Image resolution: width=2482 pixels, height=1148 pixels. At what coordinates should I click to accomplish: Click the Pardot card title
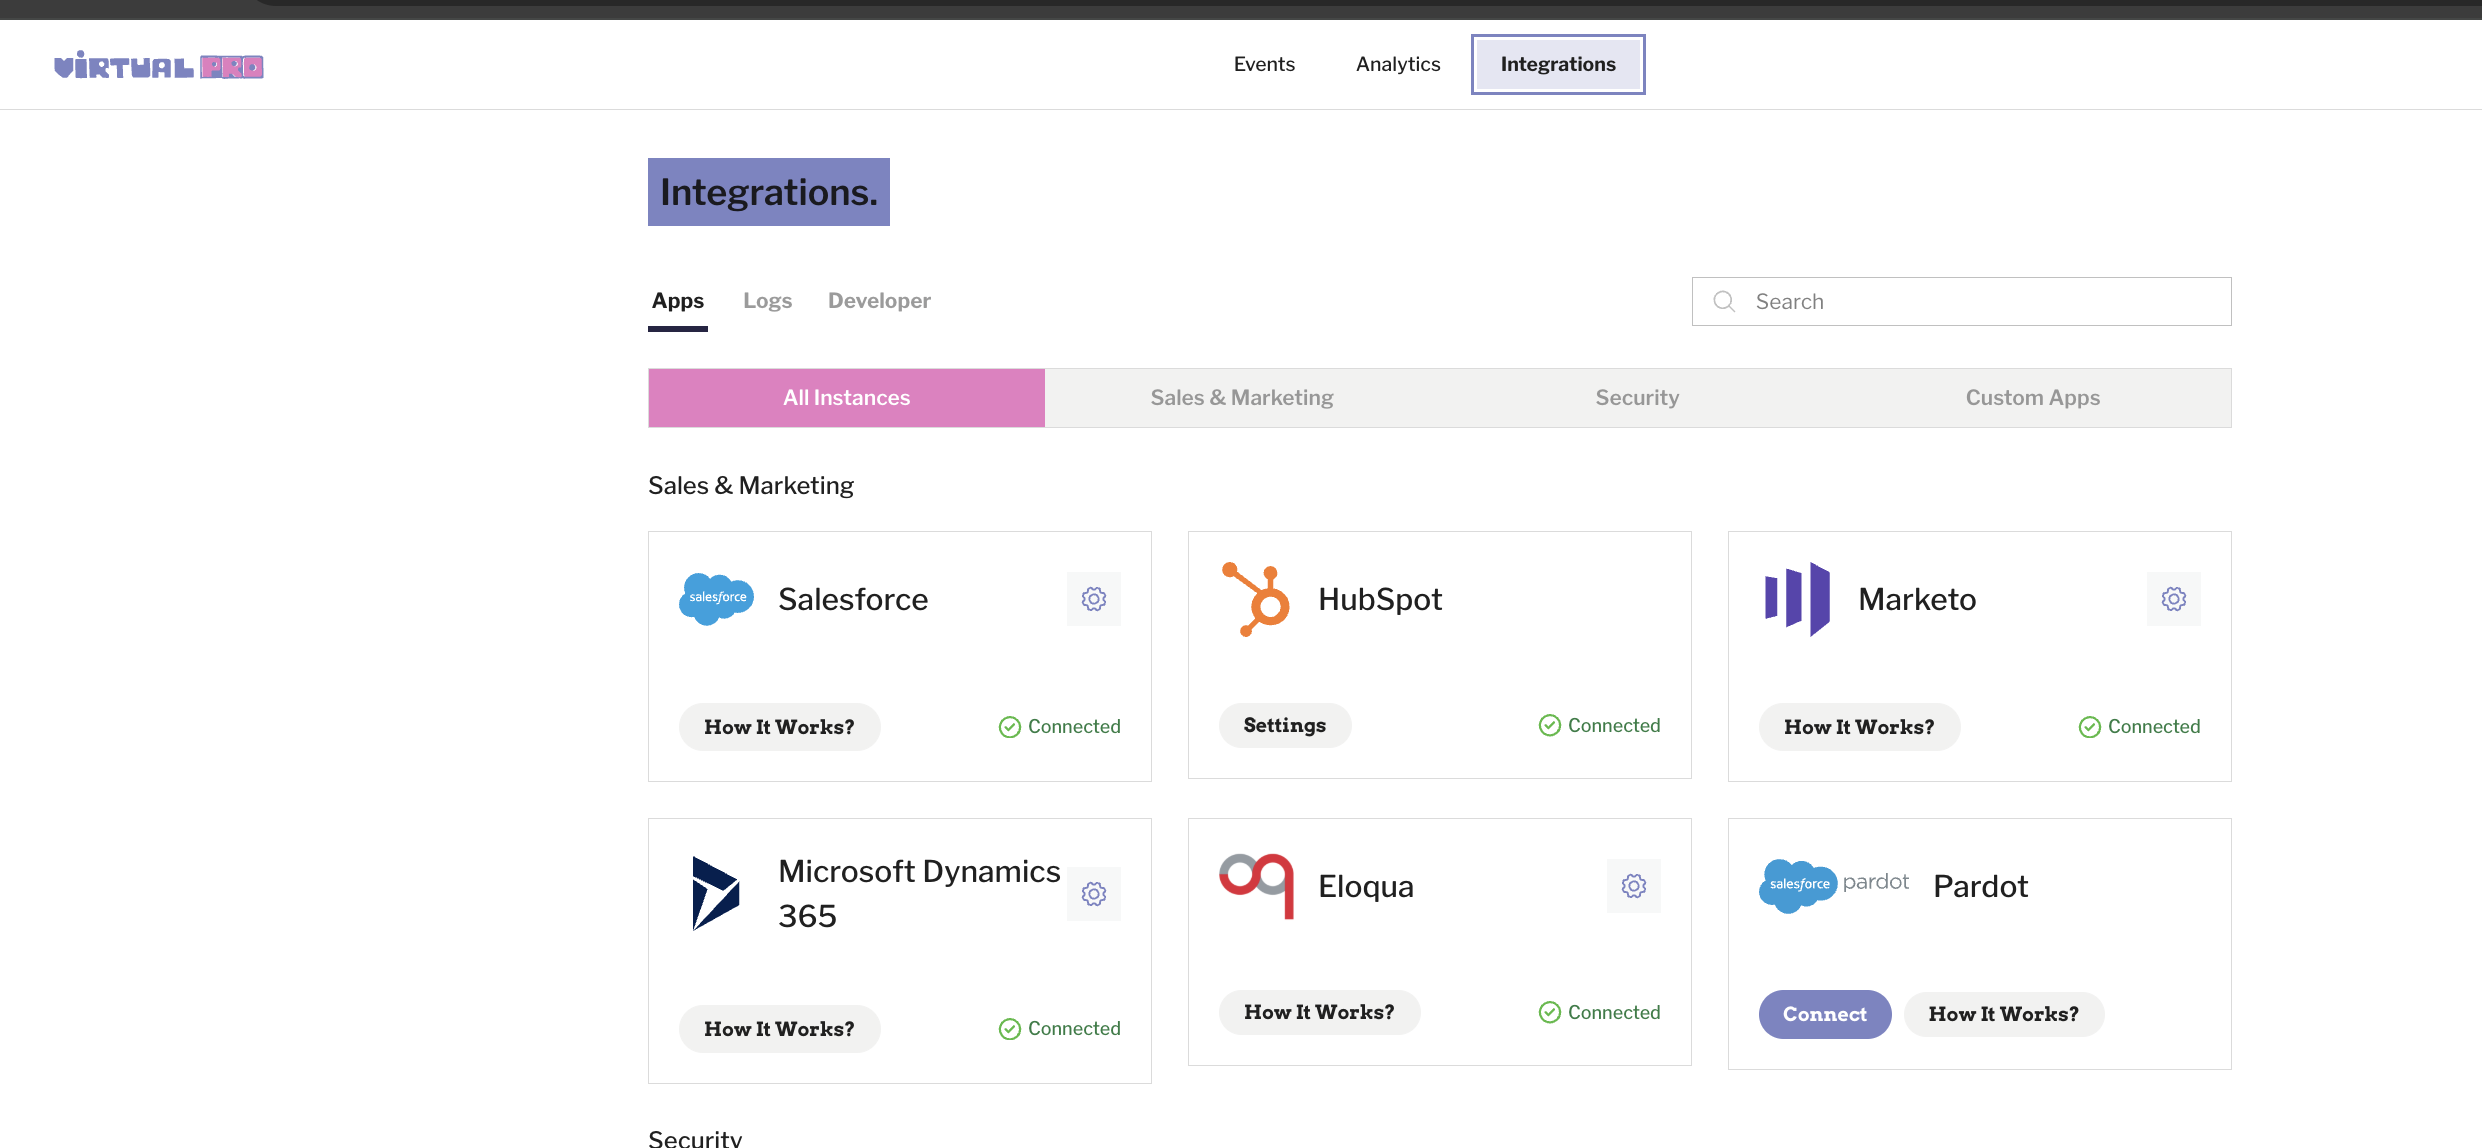point(1981,886)
